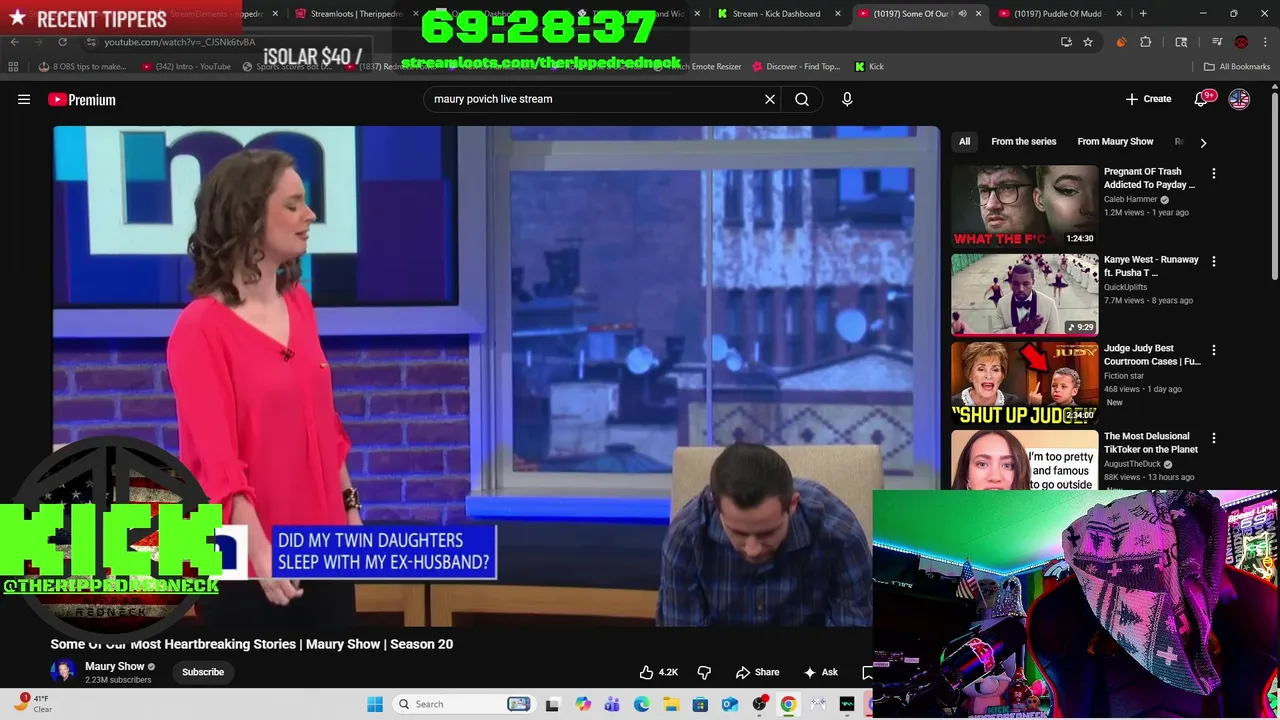Switch to the Streamloots tab
The width and height of the screenshot is (1280, 720).
point(355,14)
